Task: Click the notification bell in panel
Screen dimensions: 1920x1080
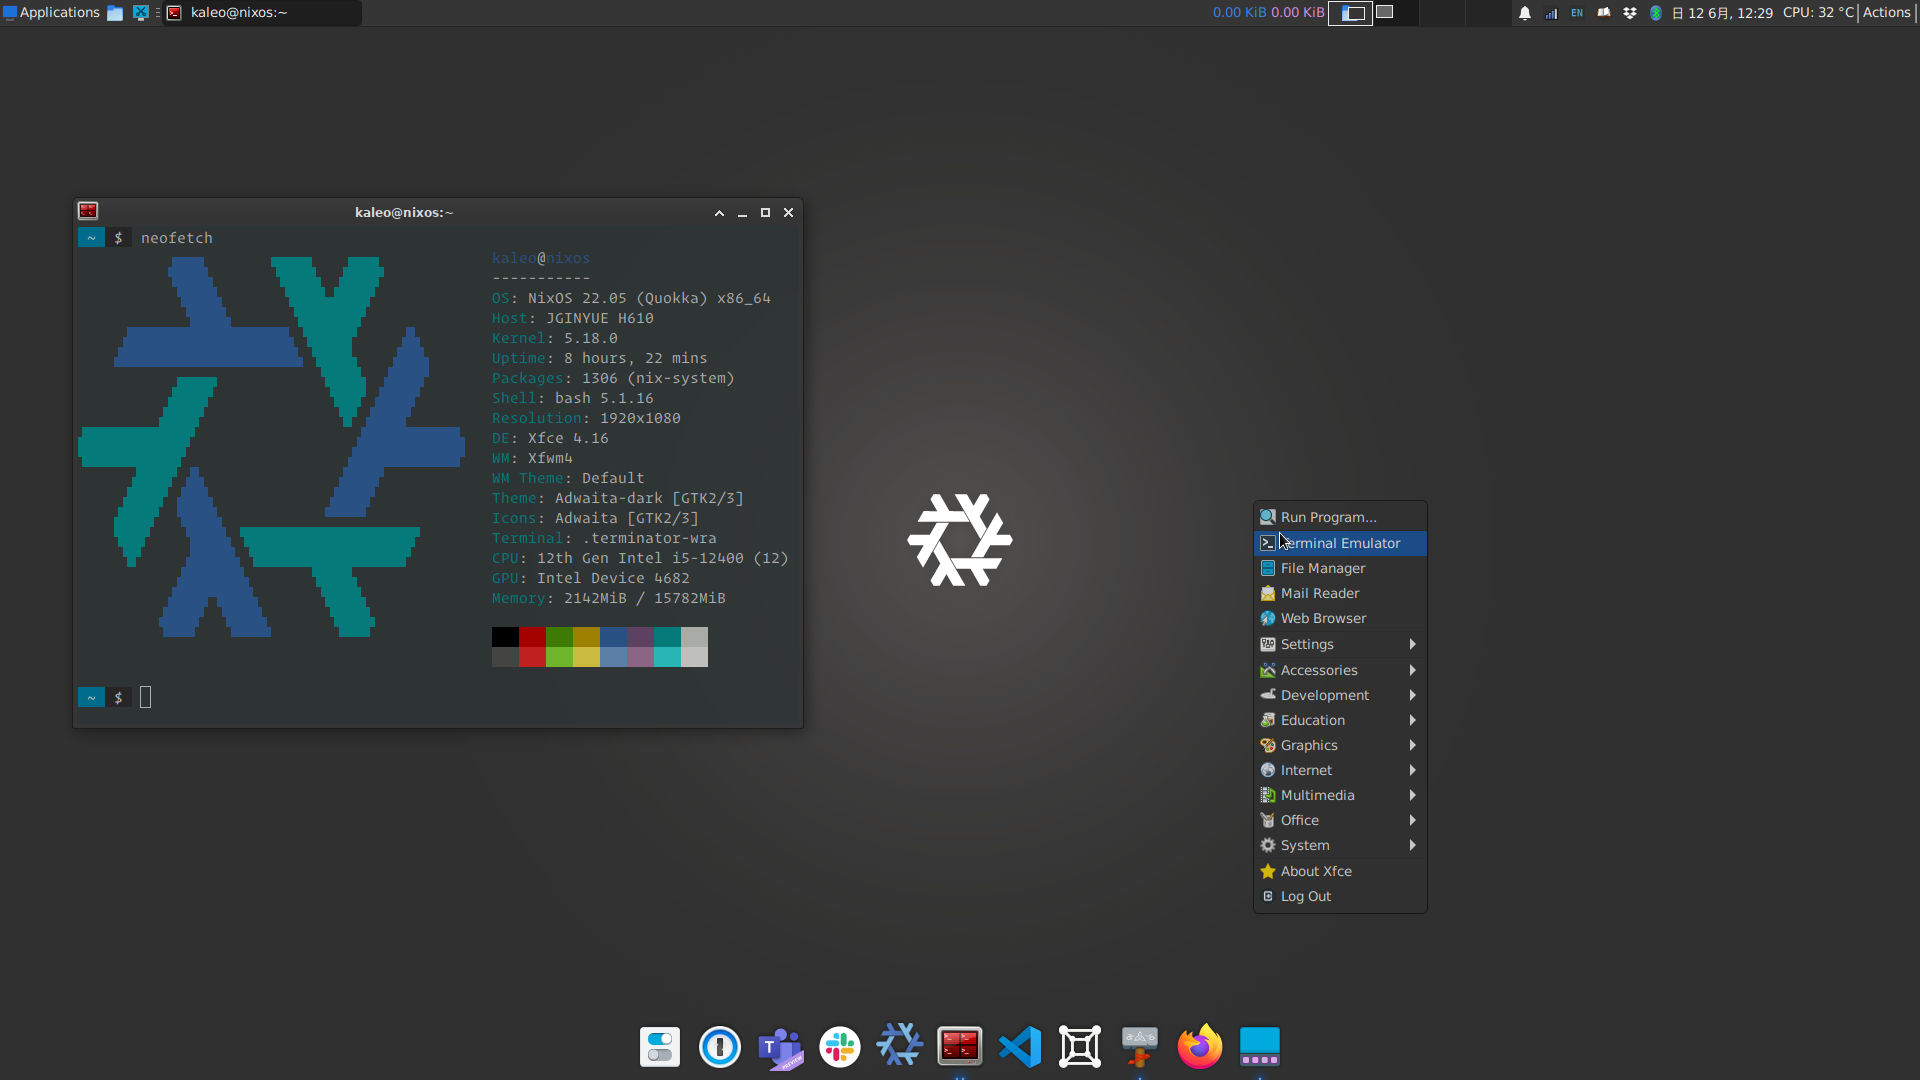Action: click(1524, 13)
